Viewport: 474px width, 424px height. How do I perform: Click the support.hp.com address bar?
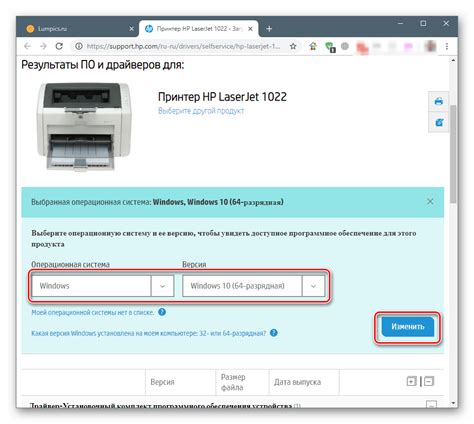pyautogui.click(x=183, y=46)
